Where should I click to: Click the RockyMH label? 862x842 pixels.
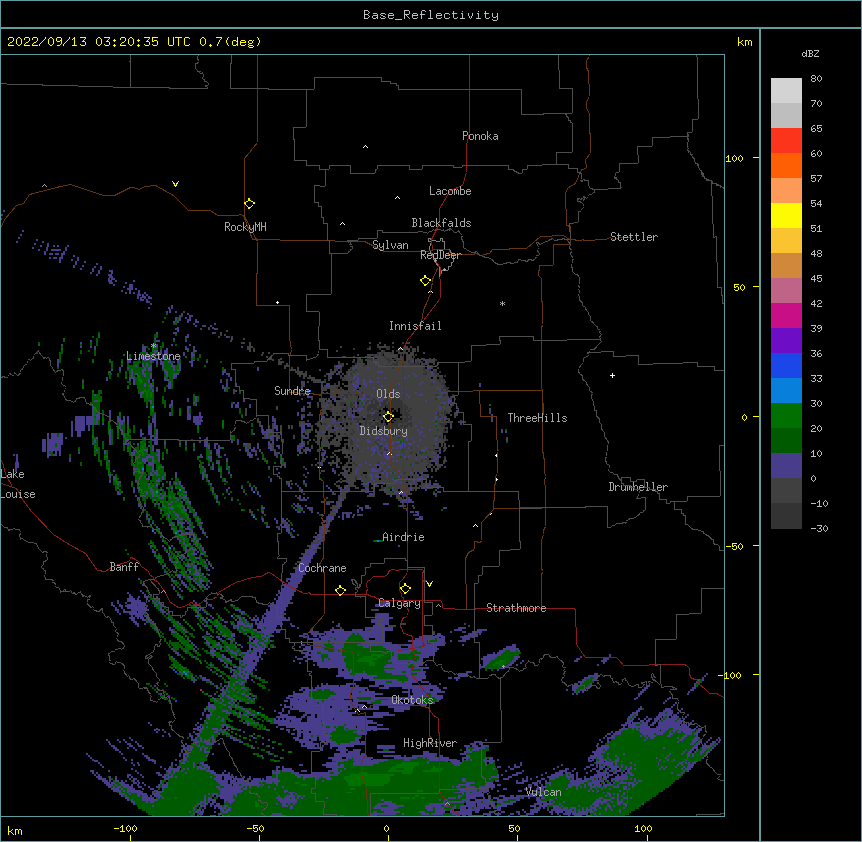coord(245,227)
